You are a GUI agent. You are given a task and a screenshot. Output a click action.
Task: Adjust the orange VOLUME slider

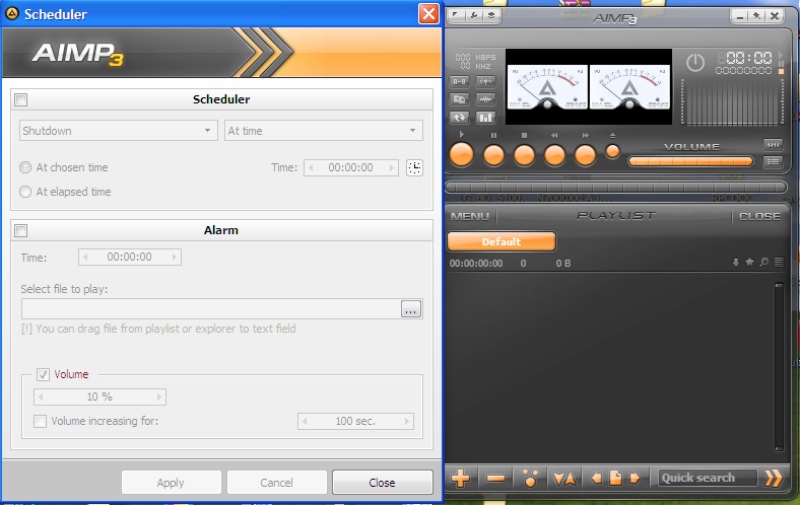tap(690, 161)
